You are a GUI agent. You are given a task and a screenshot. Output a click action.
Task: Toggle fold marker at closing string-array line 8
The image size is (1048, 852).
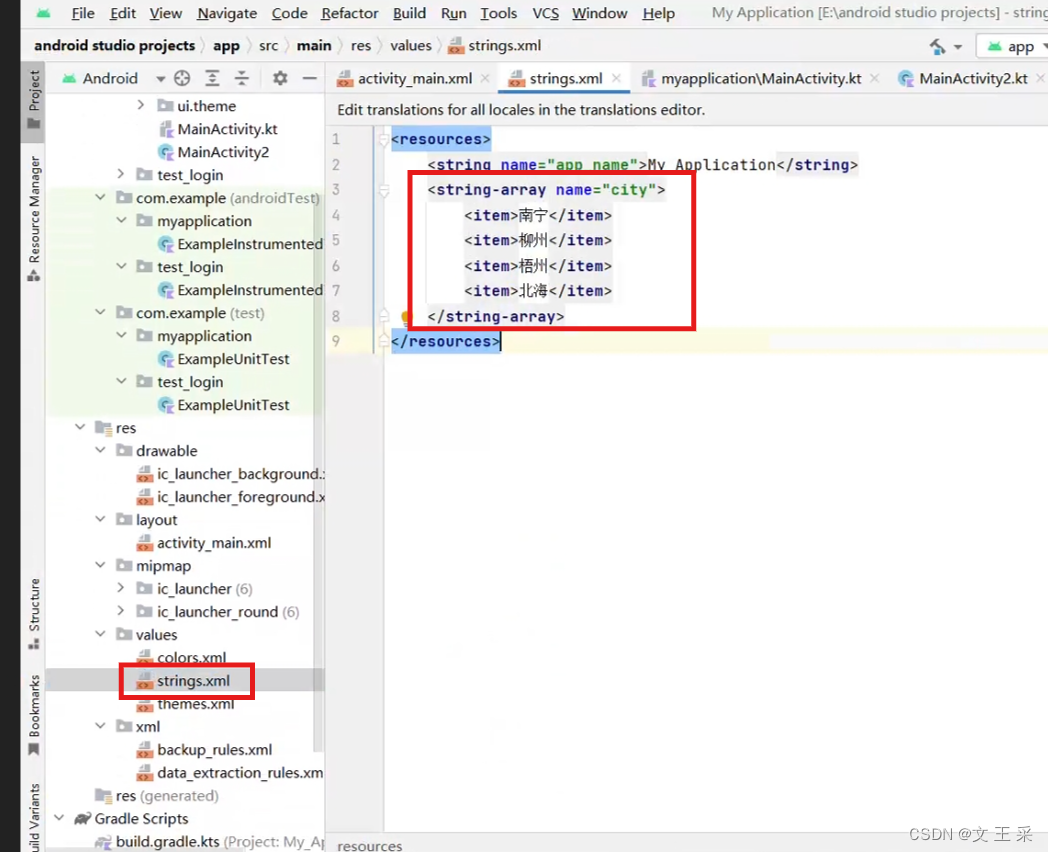point(384,315)
